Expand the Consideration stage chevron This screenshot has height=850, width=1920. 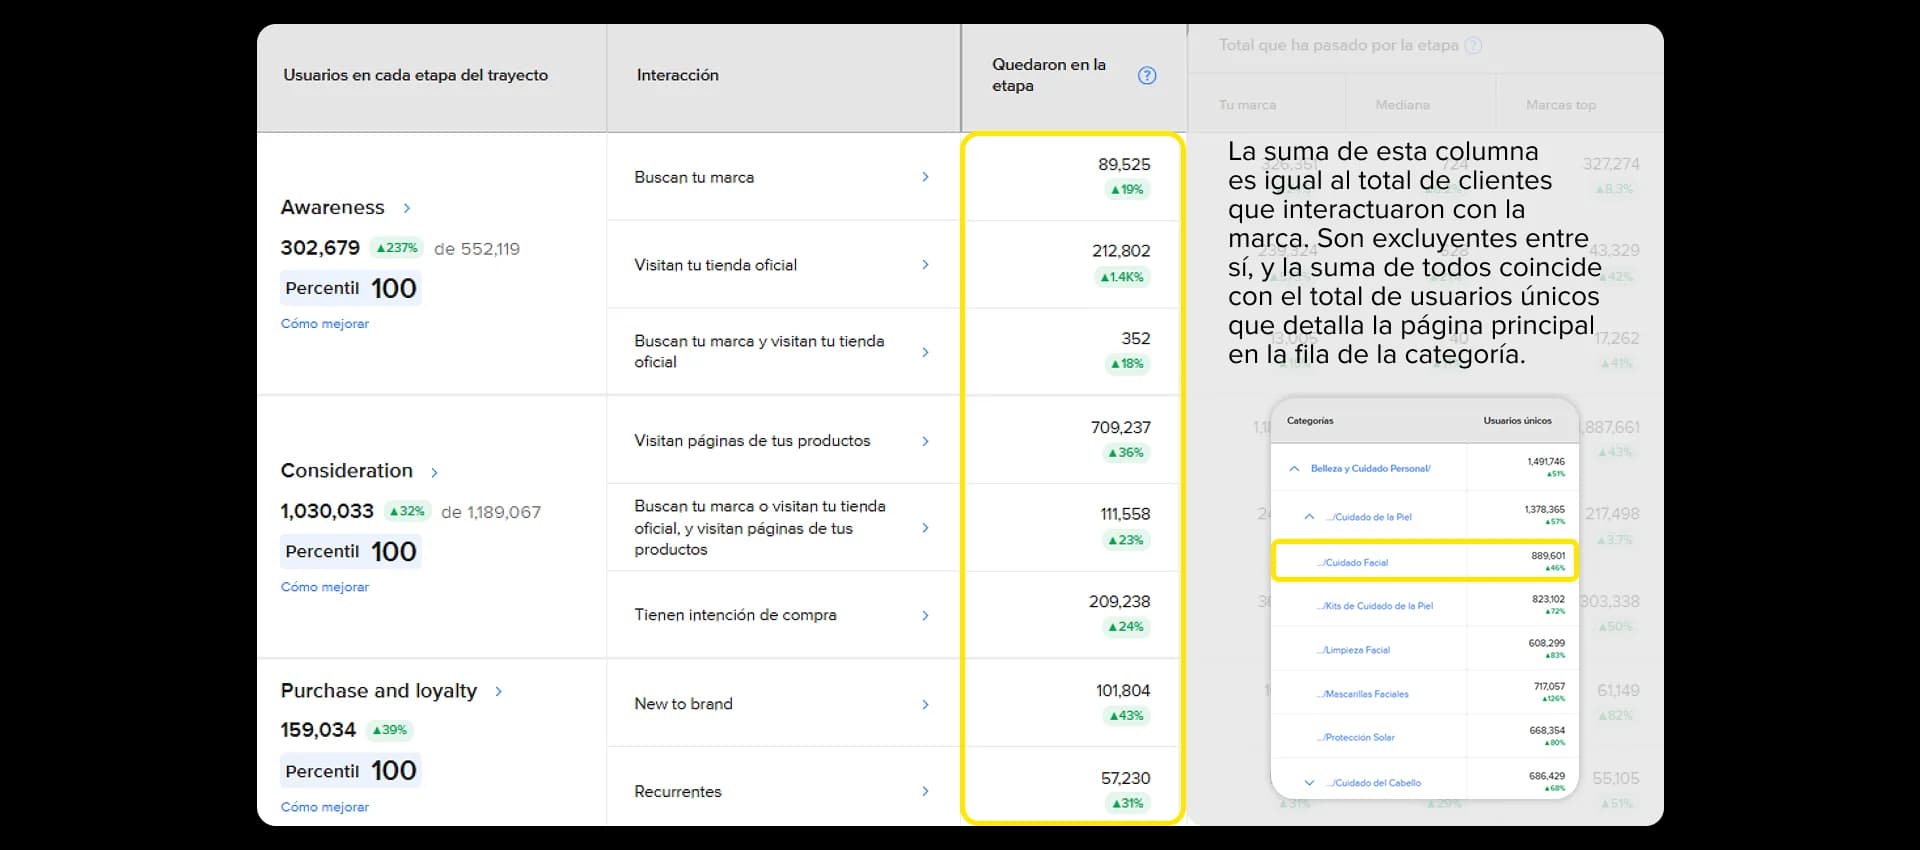434,472
